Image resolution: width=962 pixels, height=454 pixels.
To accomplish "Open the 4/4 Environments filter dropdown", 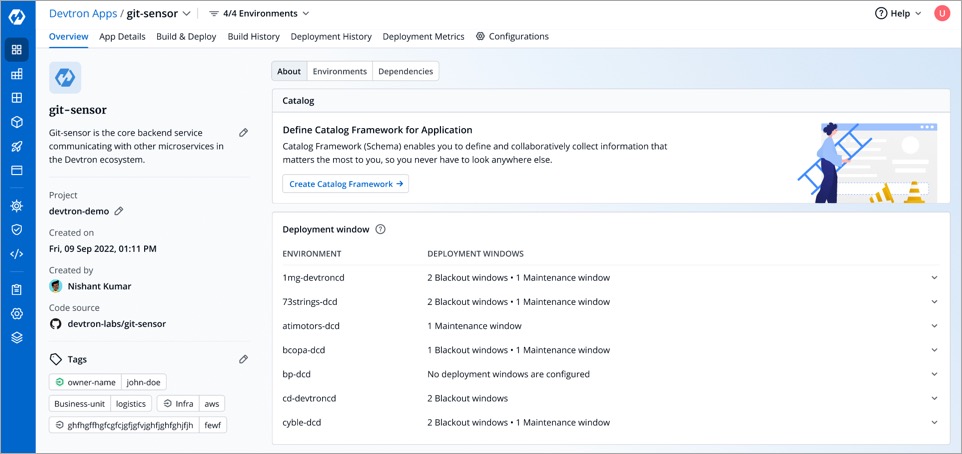I will coord(260,13).
